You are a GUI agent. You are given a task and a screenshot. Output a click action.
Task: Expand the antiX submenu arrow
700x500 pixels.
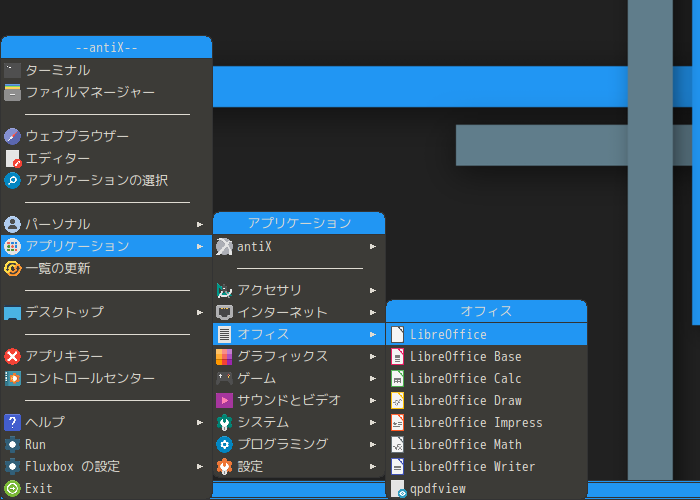coord(373,246)
